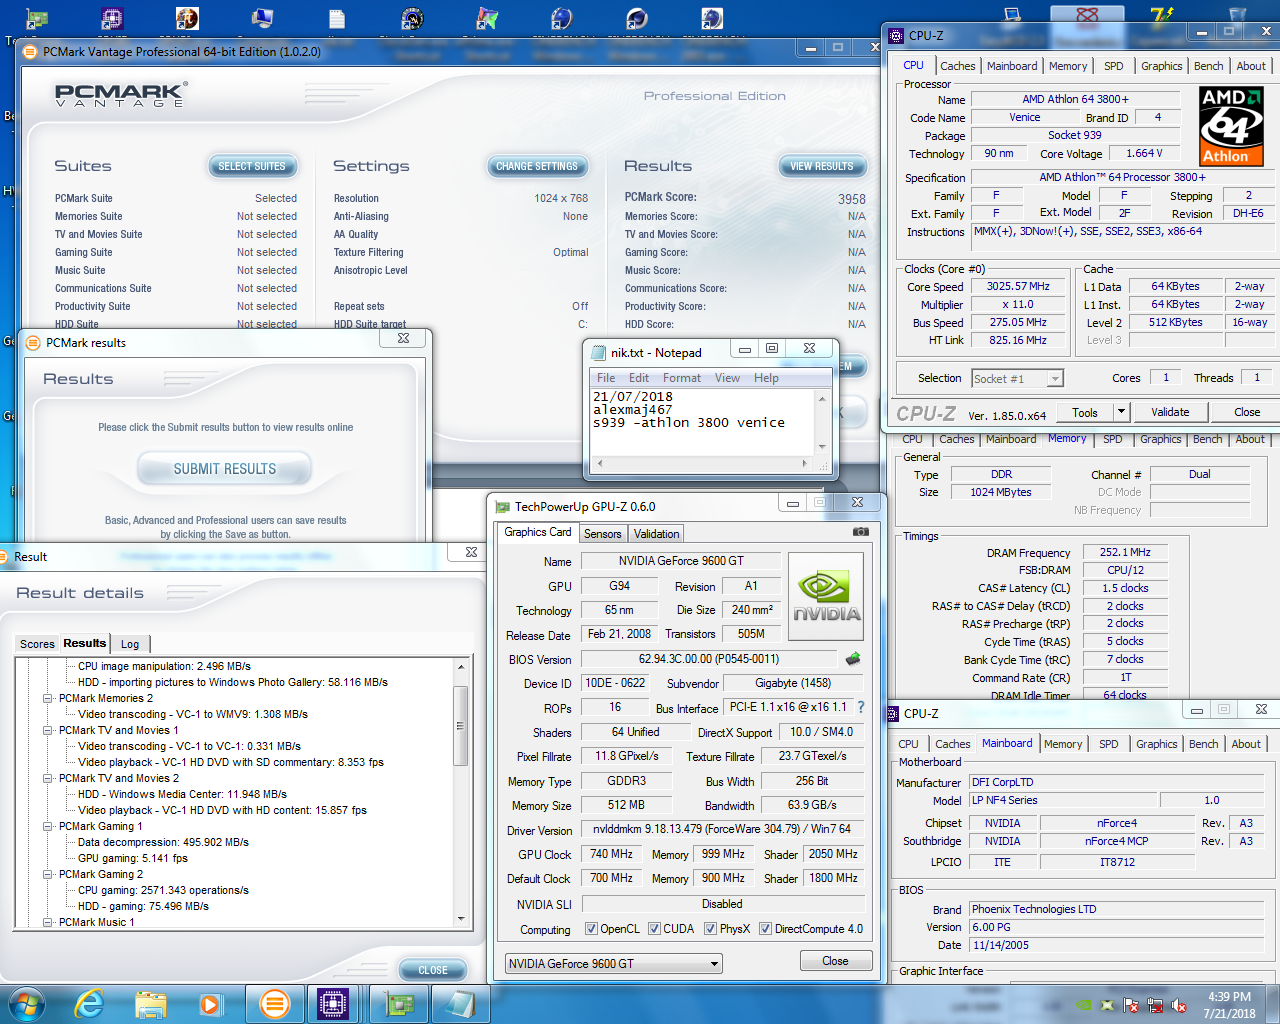This screenshot has height=1024, width=1280.
Task: Switch to Scores tab in Result details
Action: click(x=37, y=644)
